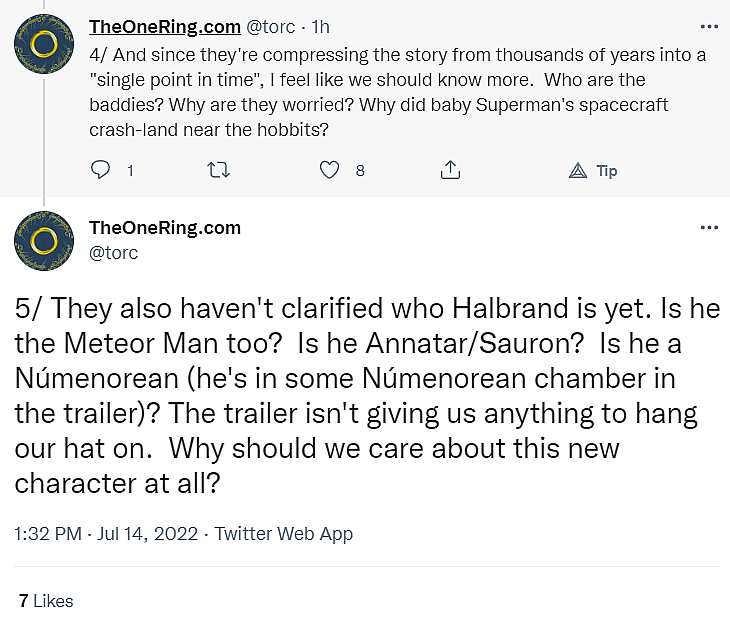This screenshot has width=730, height=627.
Task: Open more options on the 4/ tweet
Action: coord(709,27)
